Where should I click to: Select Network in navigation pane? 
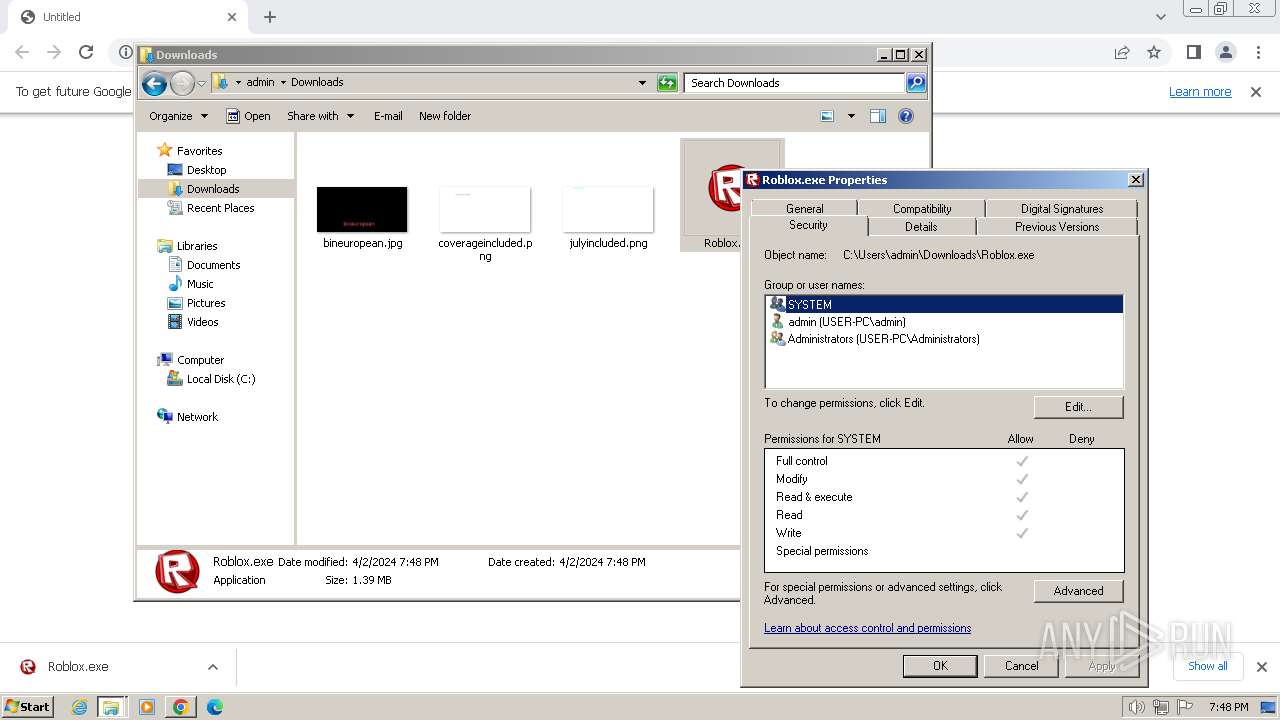197,417
